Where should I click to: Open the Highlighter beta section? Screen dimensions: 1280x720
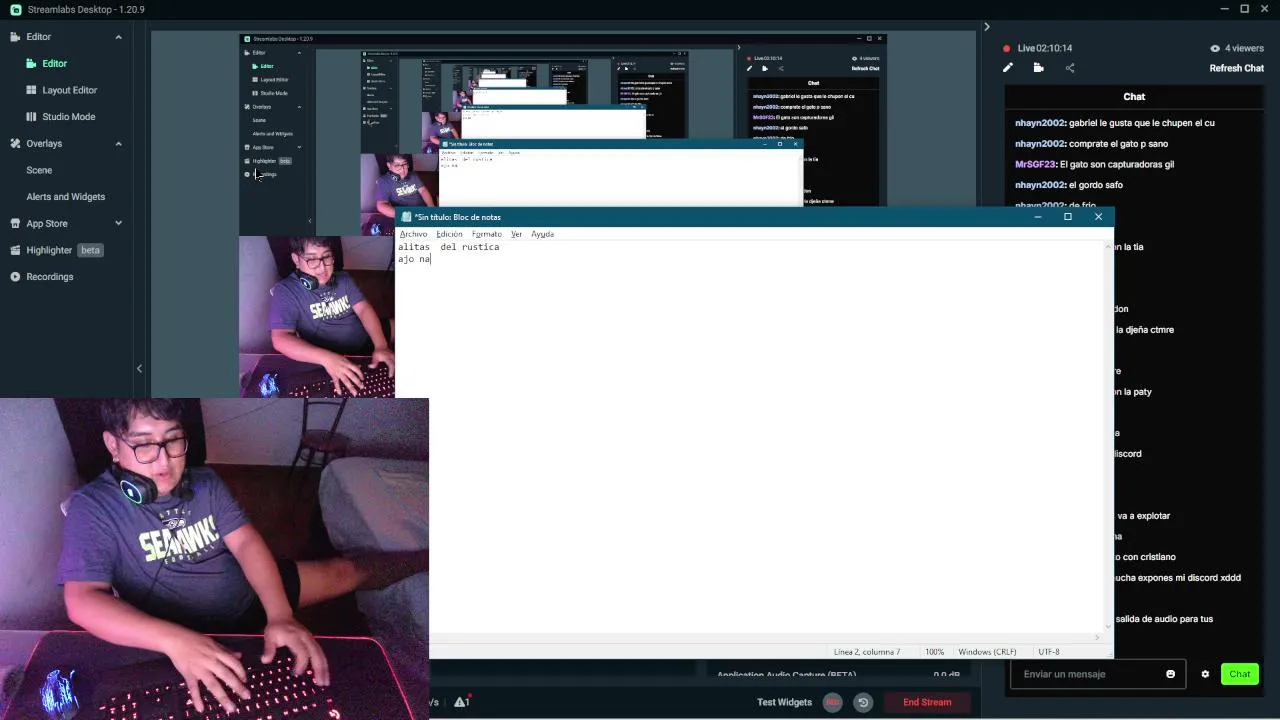tap(56, 250)
